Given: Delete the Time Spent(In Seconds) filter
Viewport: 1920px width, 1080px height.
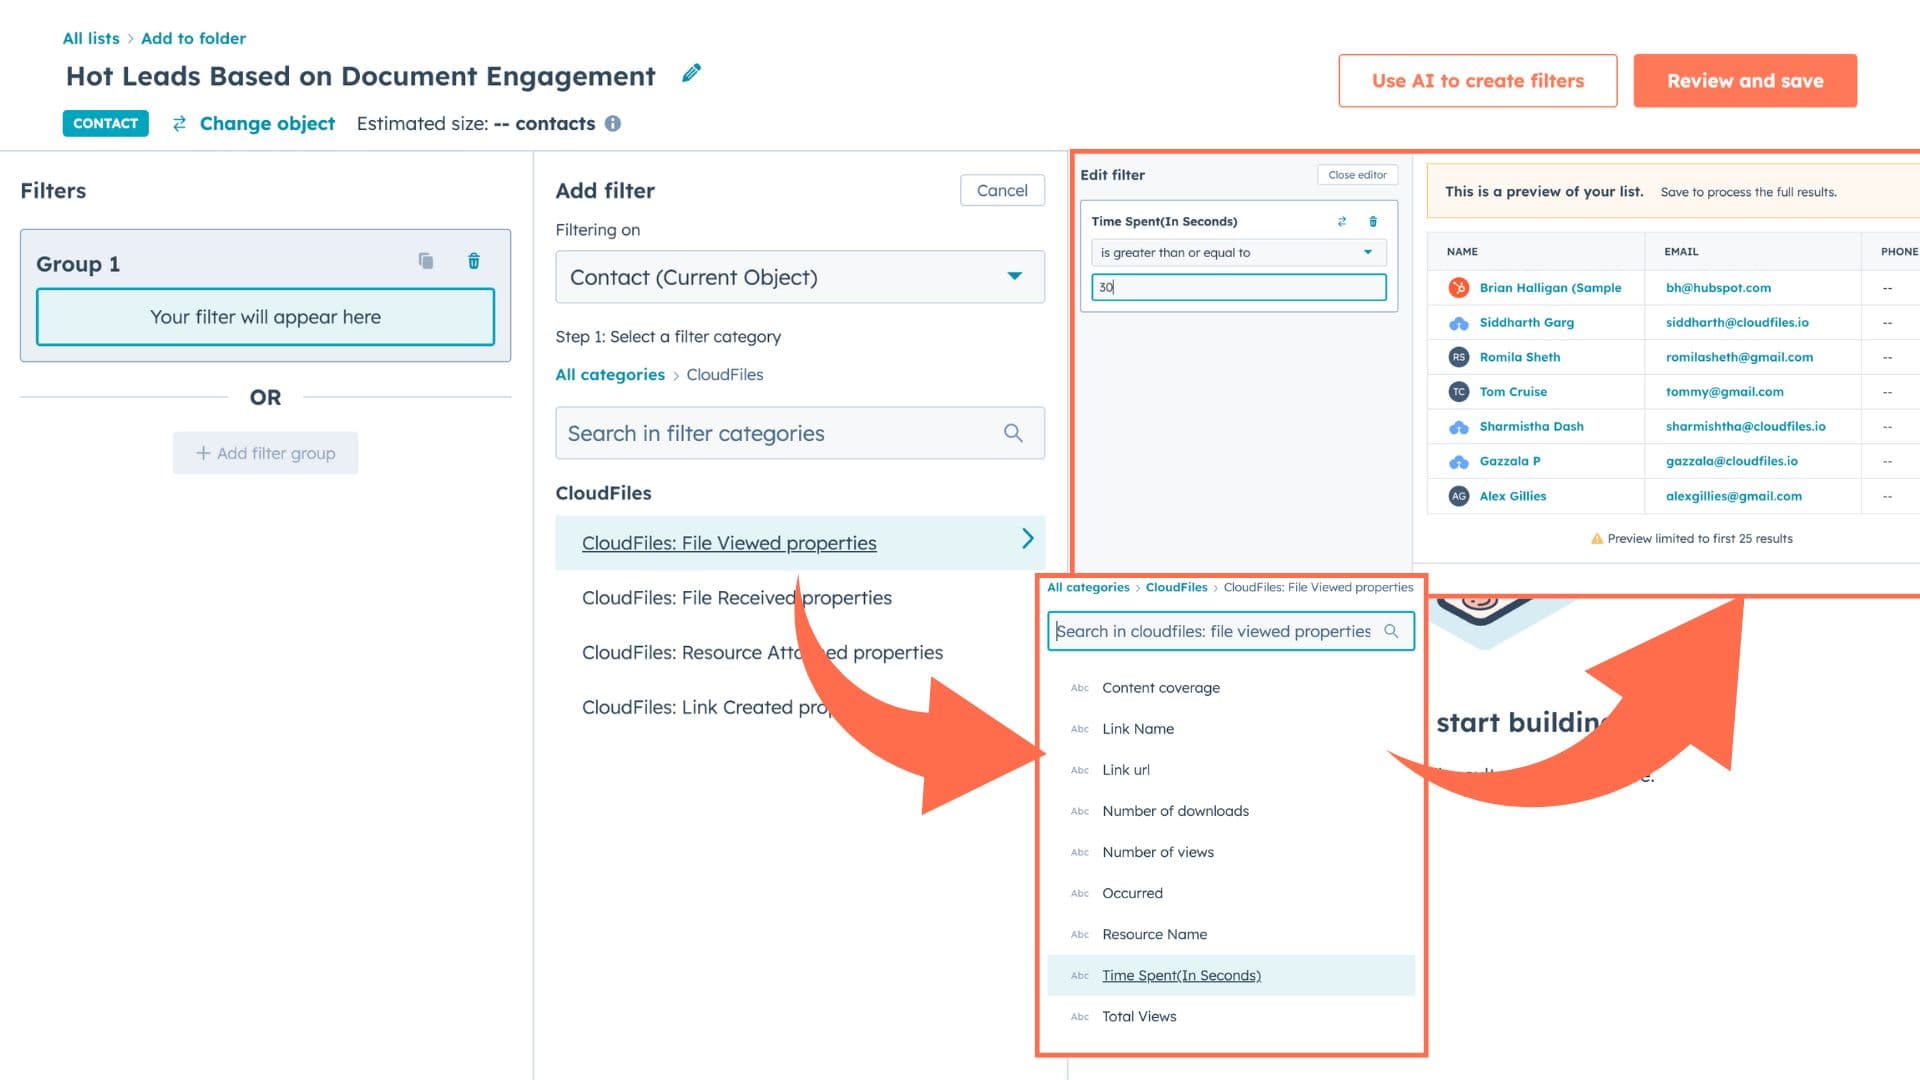Looking at the screenshot, I should 1373,221.
